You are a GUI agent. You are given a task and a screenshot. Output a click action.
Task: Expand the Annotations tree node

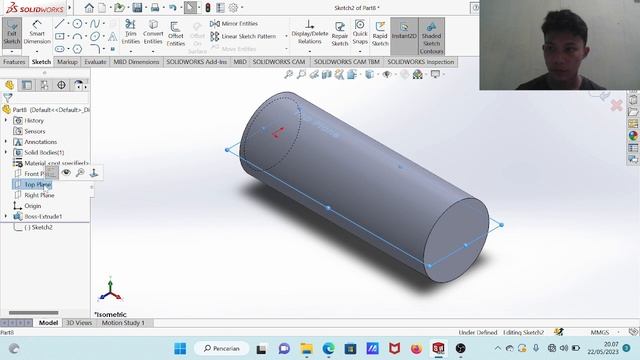(6, 142)
